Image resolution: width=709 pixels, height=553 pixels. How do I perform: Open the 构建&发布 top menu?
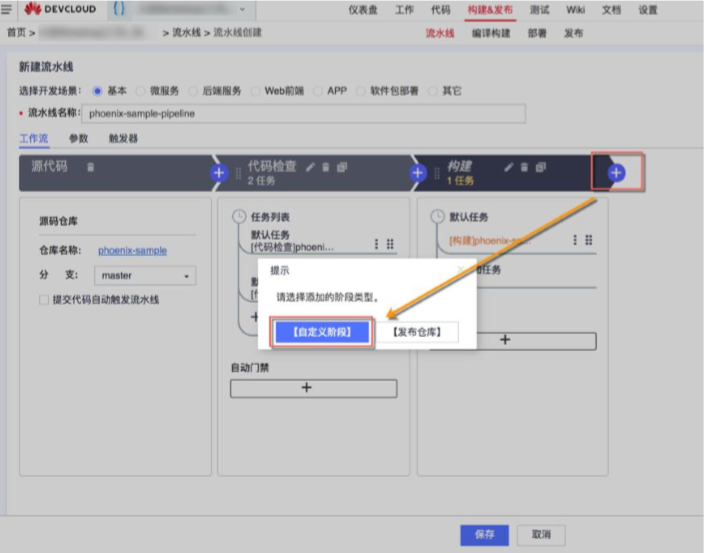pyautogui.click(x=490, y=10)
